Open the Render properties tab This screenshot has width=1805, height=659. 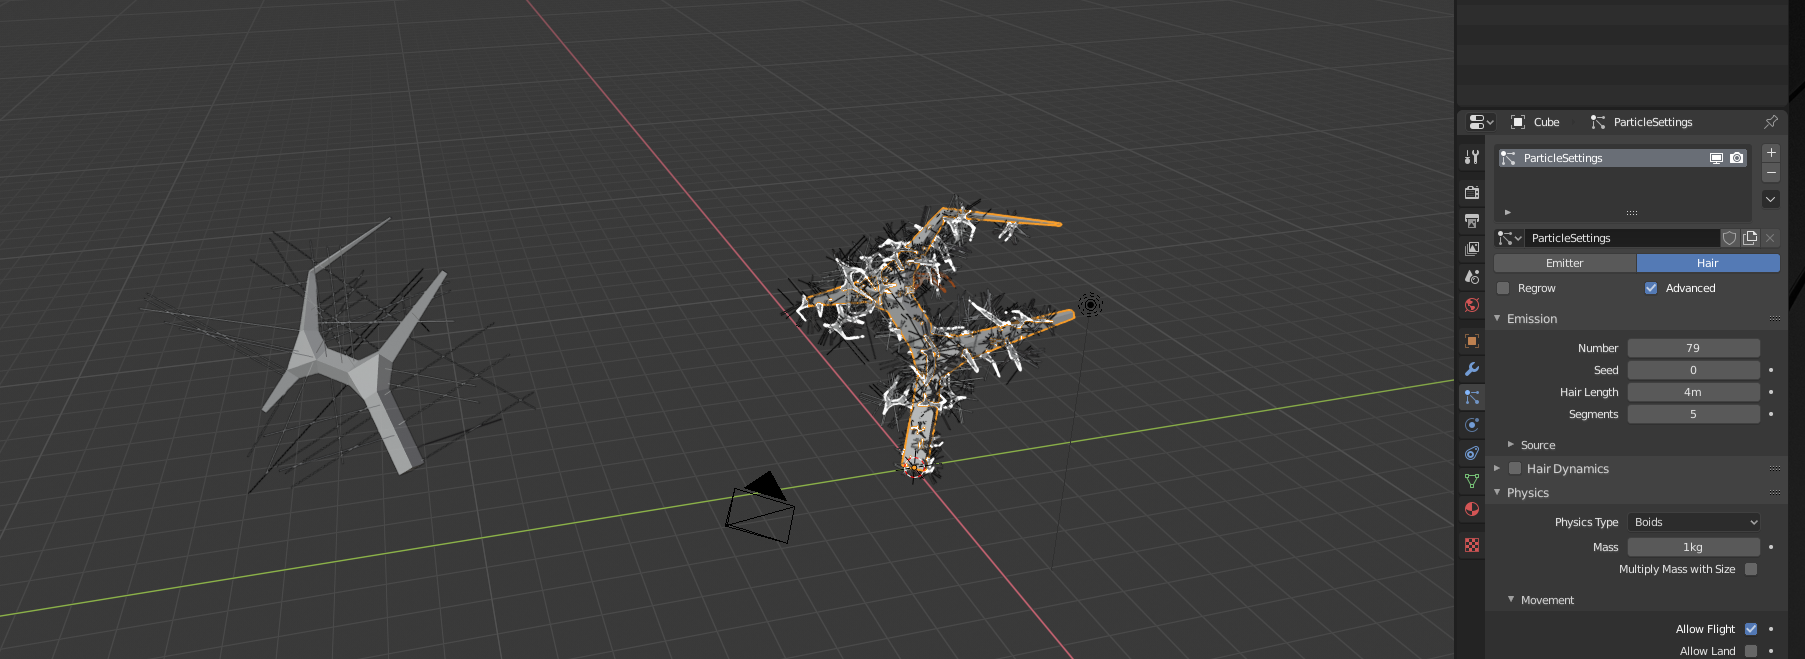point(1472,192)
